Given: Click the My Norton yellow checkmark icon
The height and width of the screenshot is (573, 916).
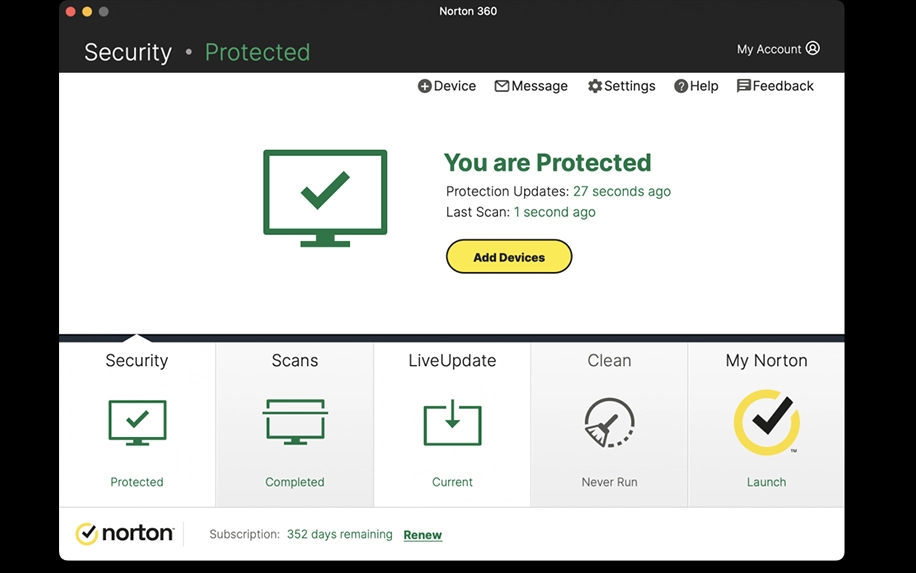Looking at the screenshot, I should coord(767,422).
